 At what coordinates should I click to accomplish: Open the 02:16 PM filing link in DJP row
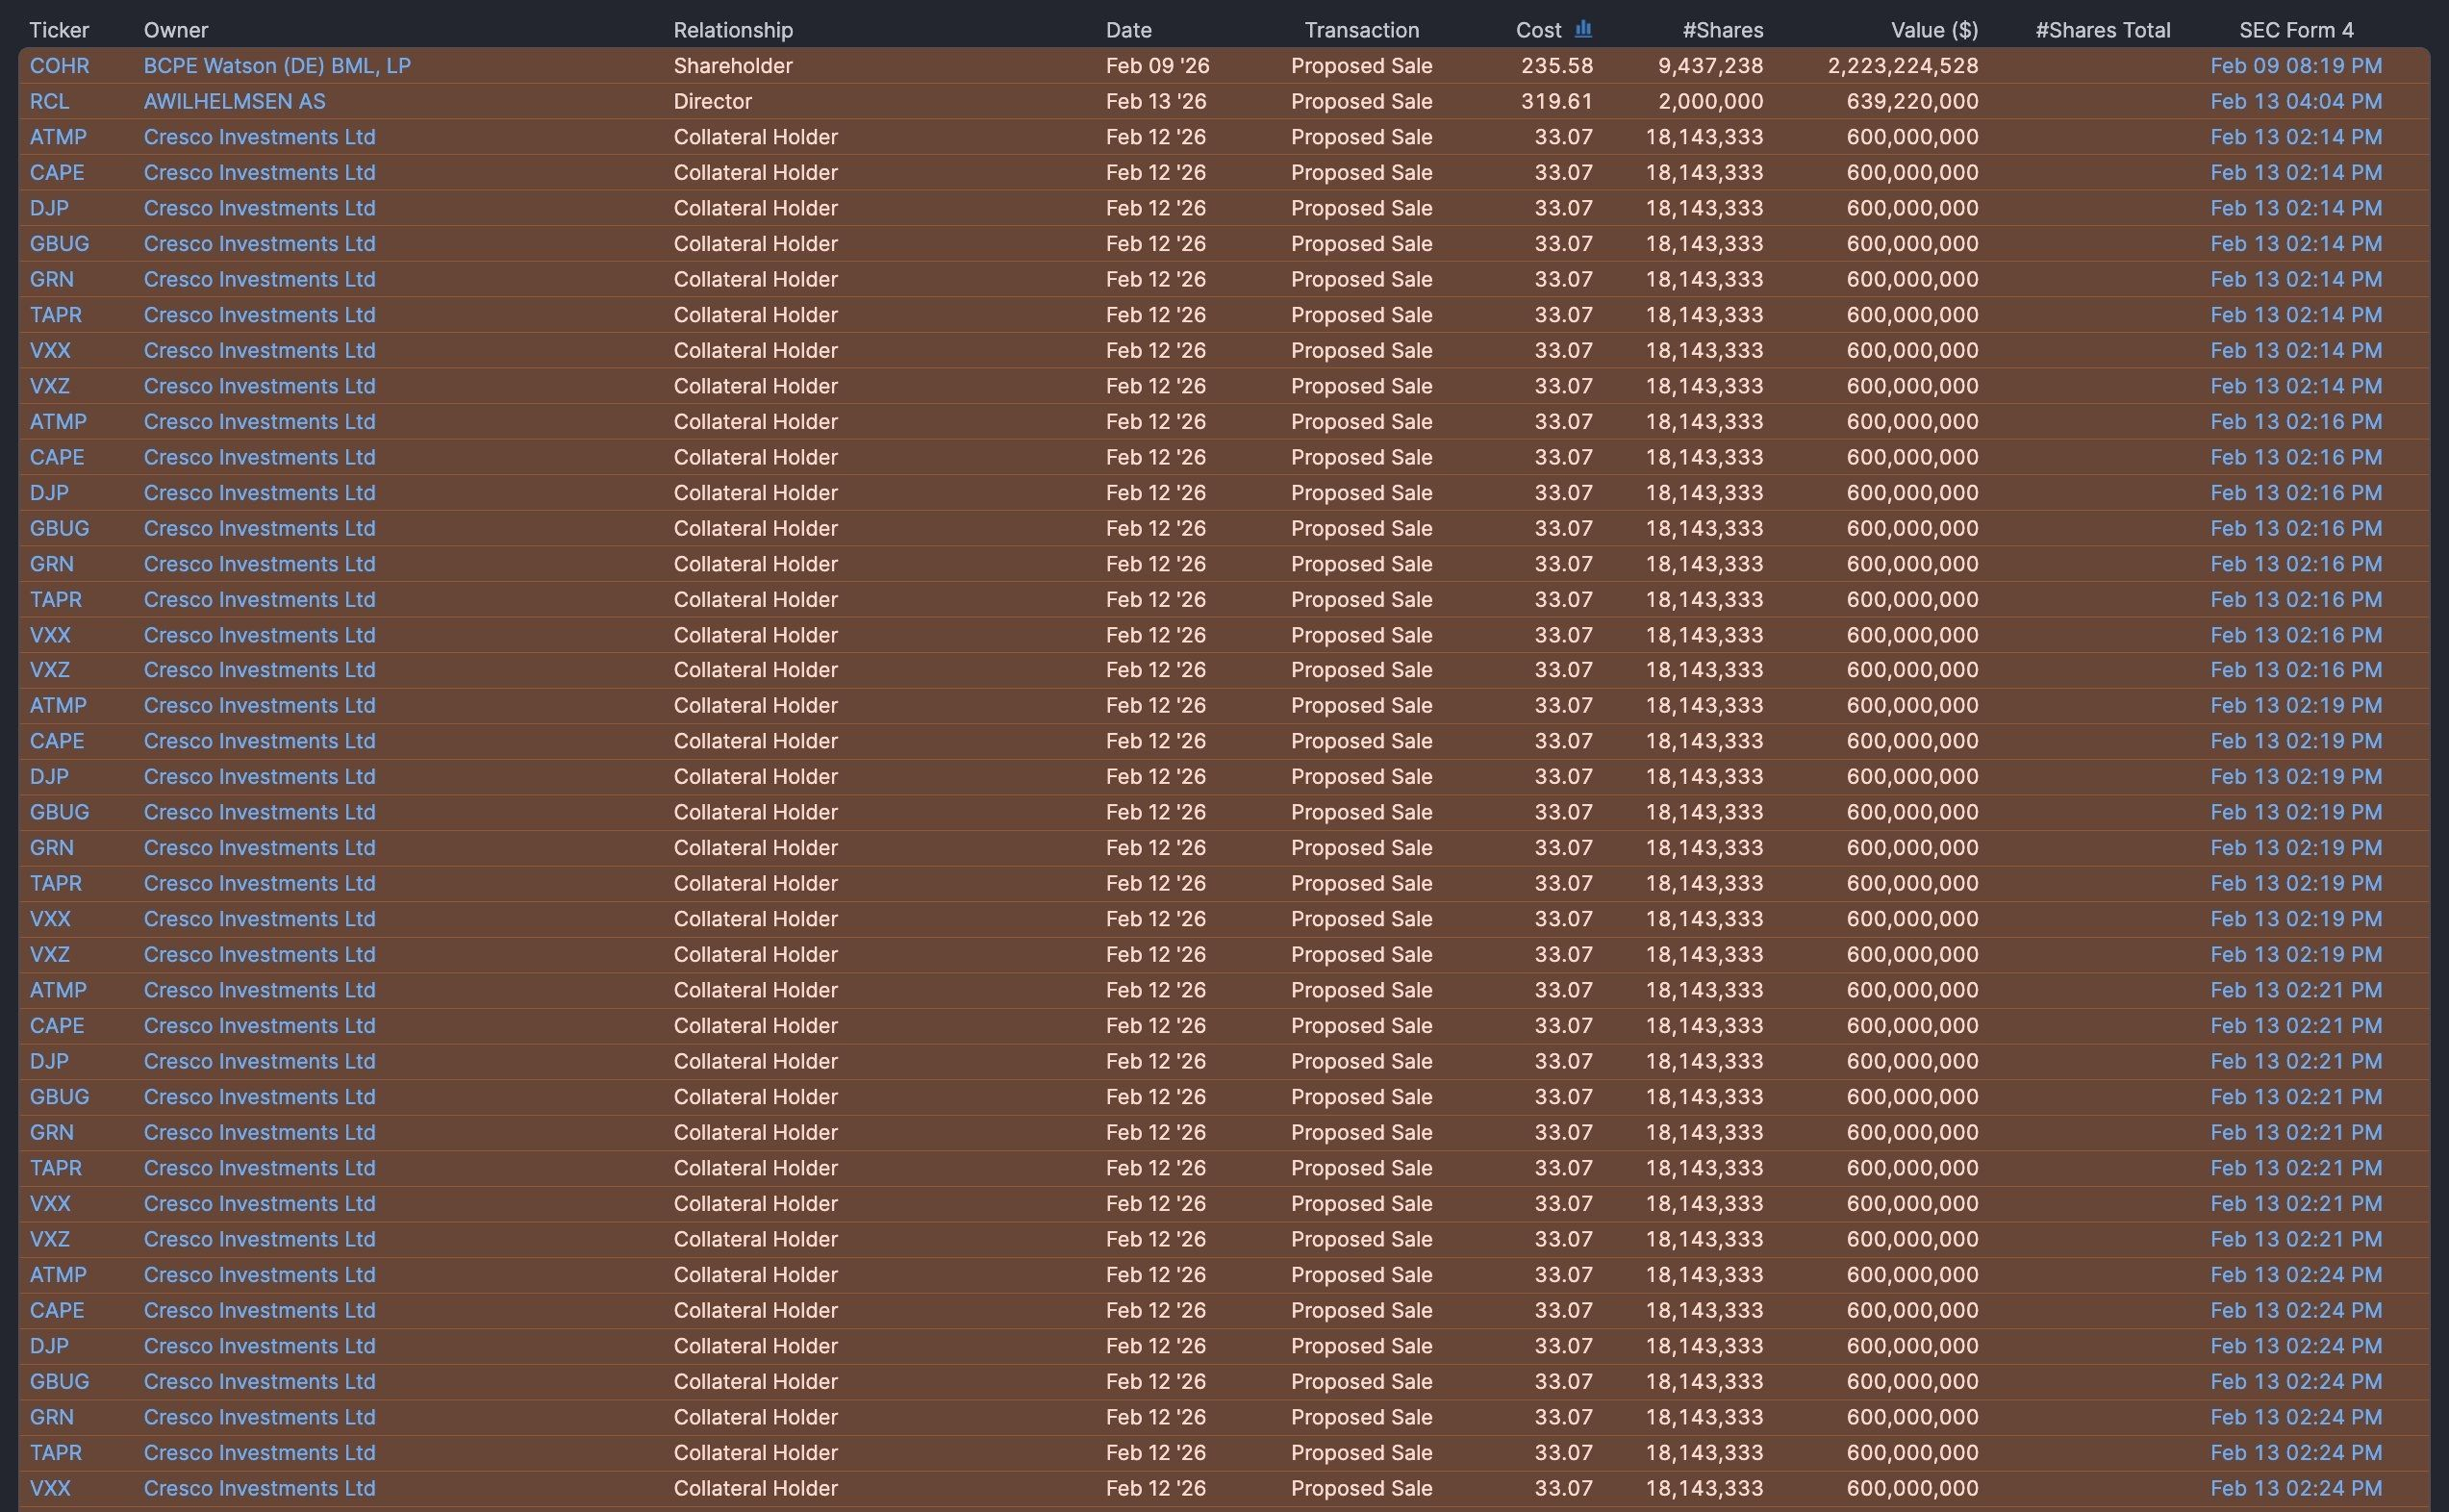[2296, 493]
